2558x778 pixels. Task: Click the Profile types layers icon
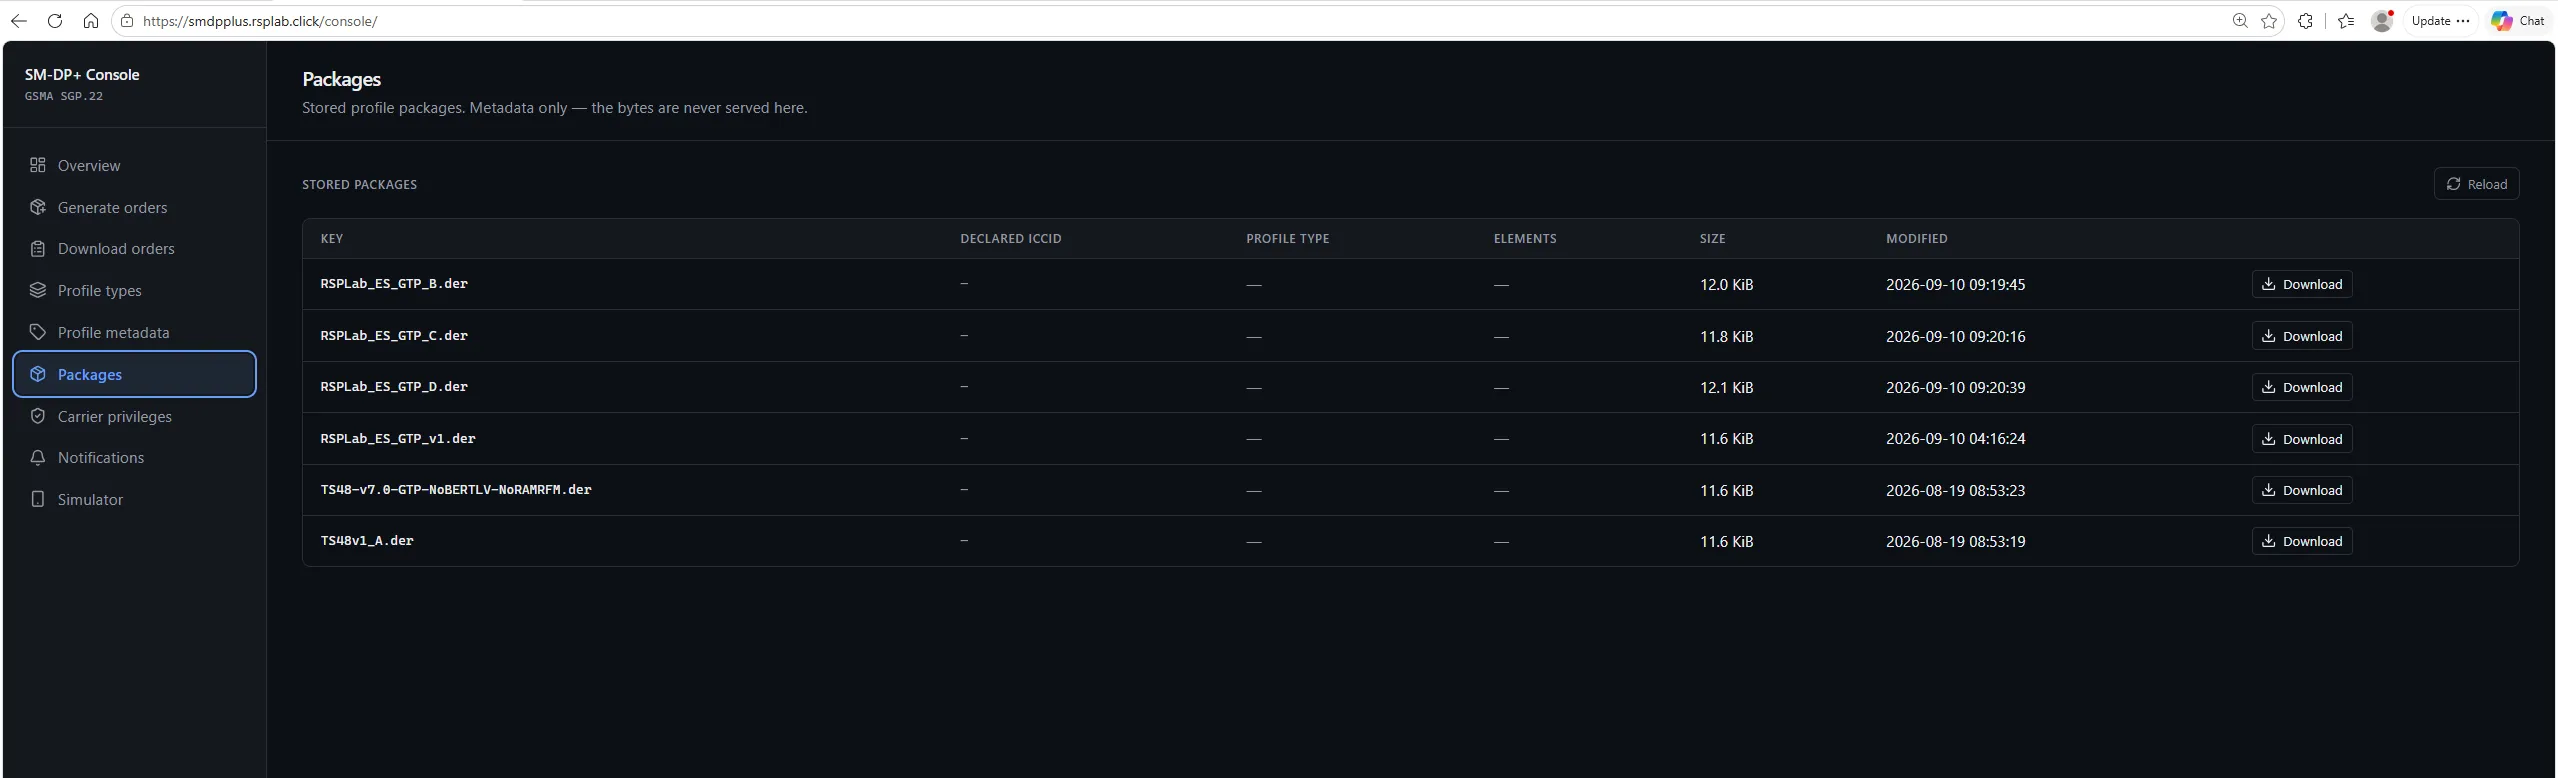tap(38, 290)
